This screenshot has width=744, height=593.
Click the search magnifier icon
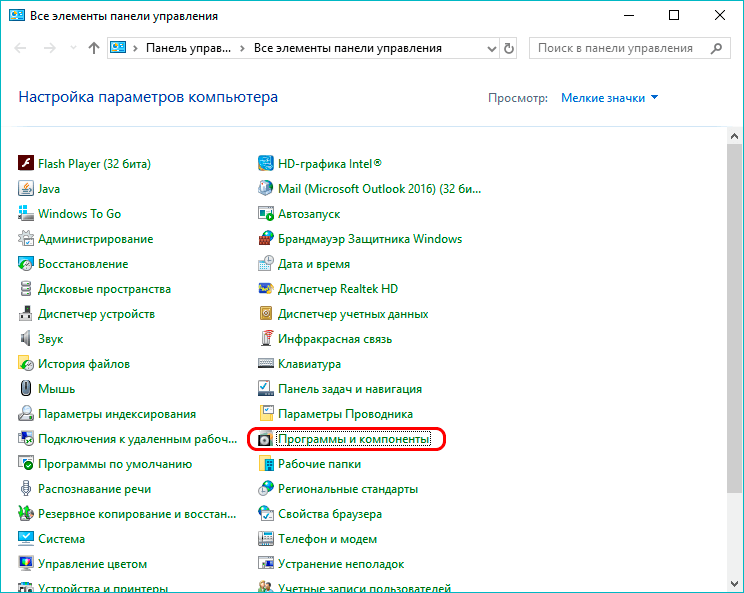[716, 48]
